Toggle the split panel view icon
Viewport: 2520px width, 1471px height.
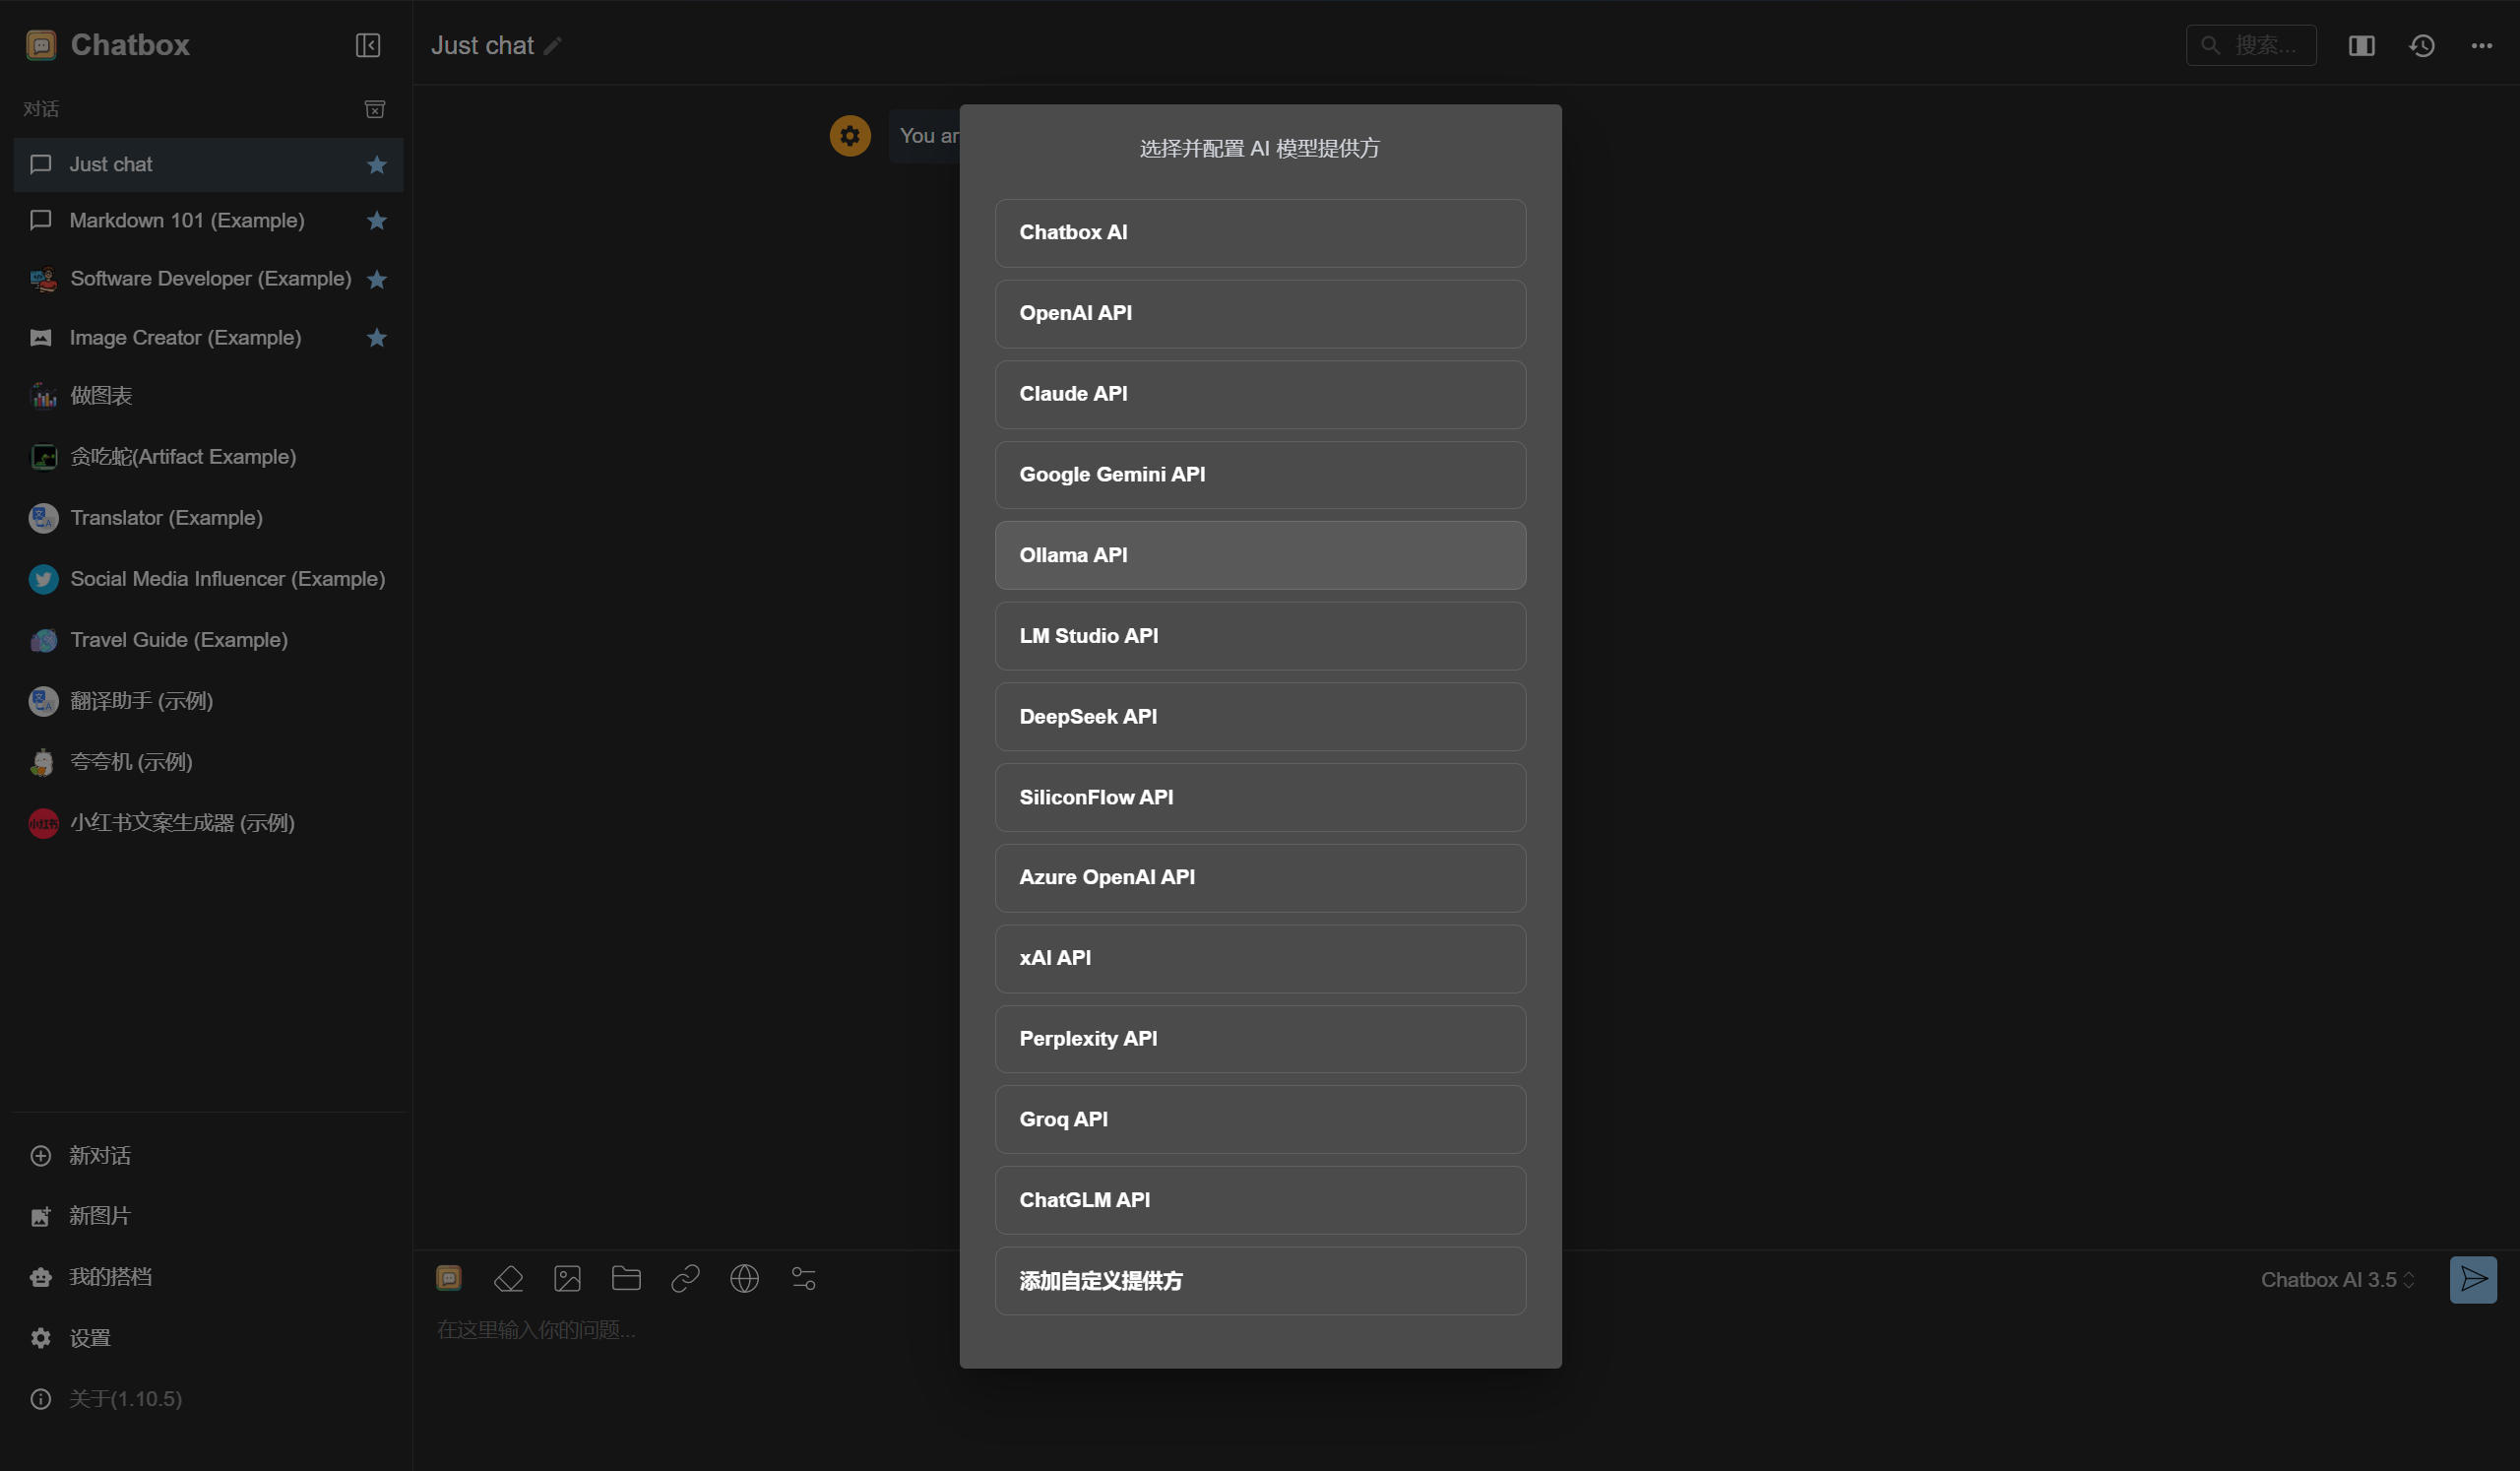tap(2361, 46)
